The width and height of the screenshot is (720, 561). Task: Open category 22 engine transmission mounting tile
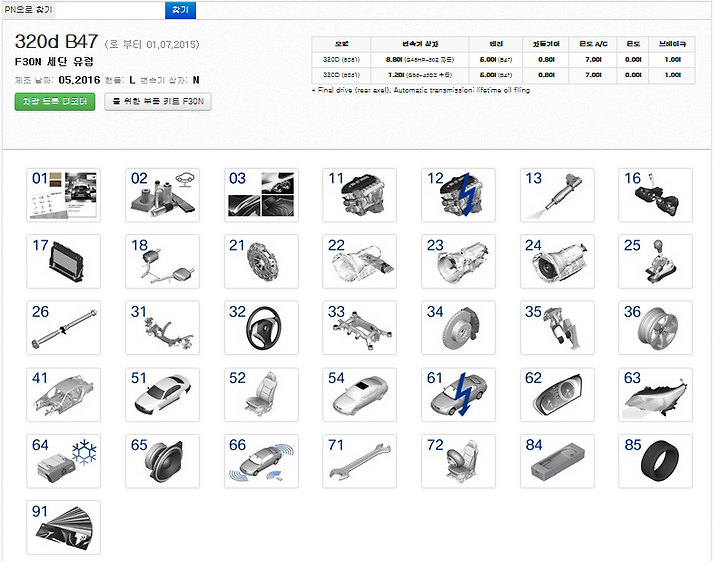click(360, 262)
